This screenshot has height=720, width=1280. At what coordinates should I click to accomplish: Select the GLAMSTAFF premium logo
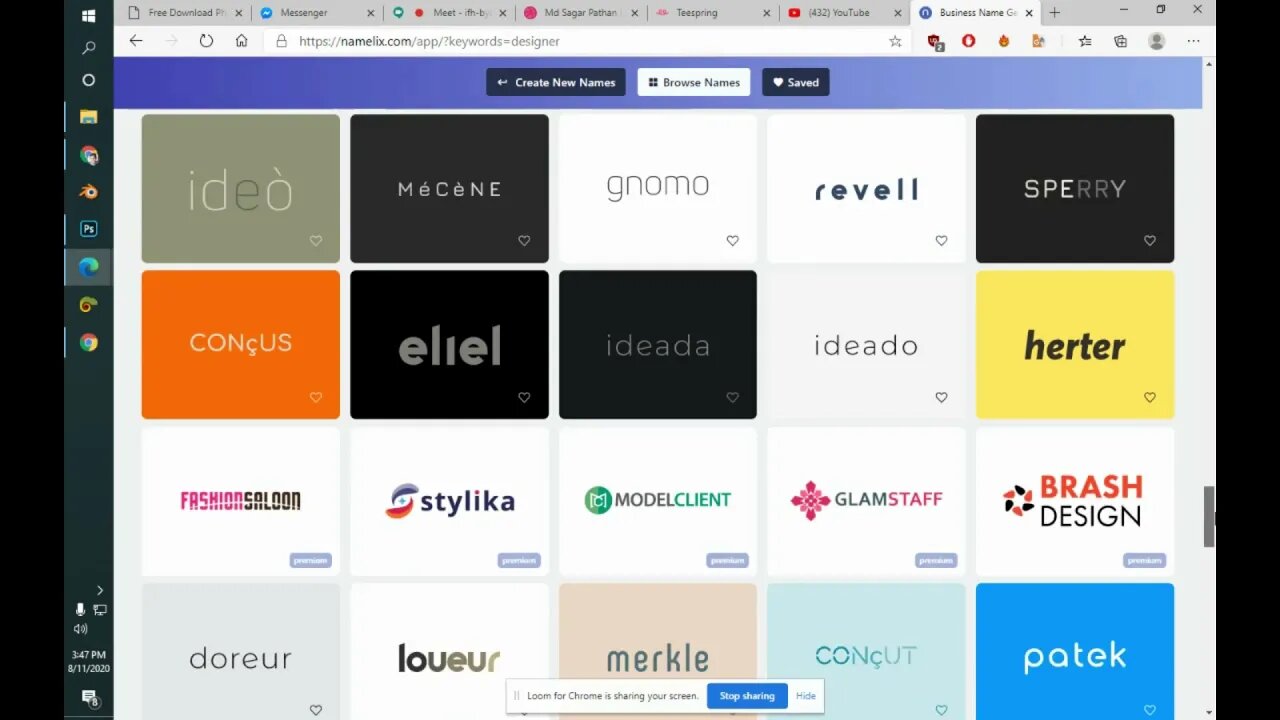[866, 501]
